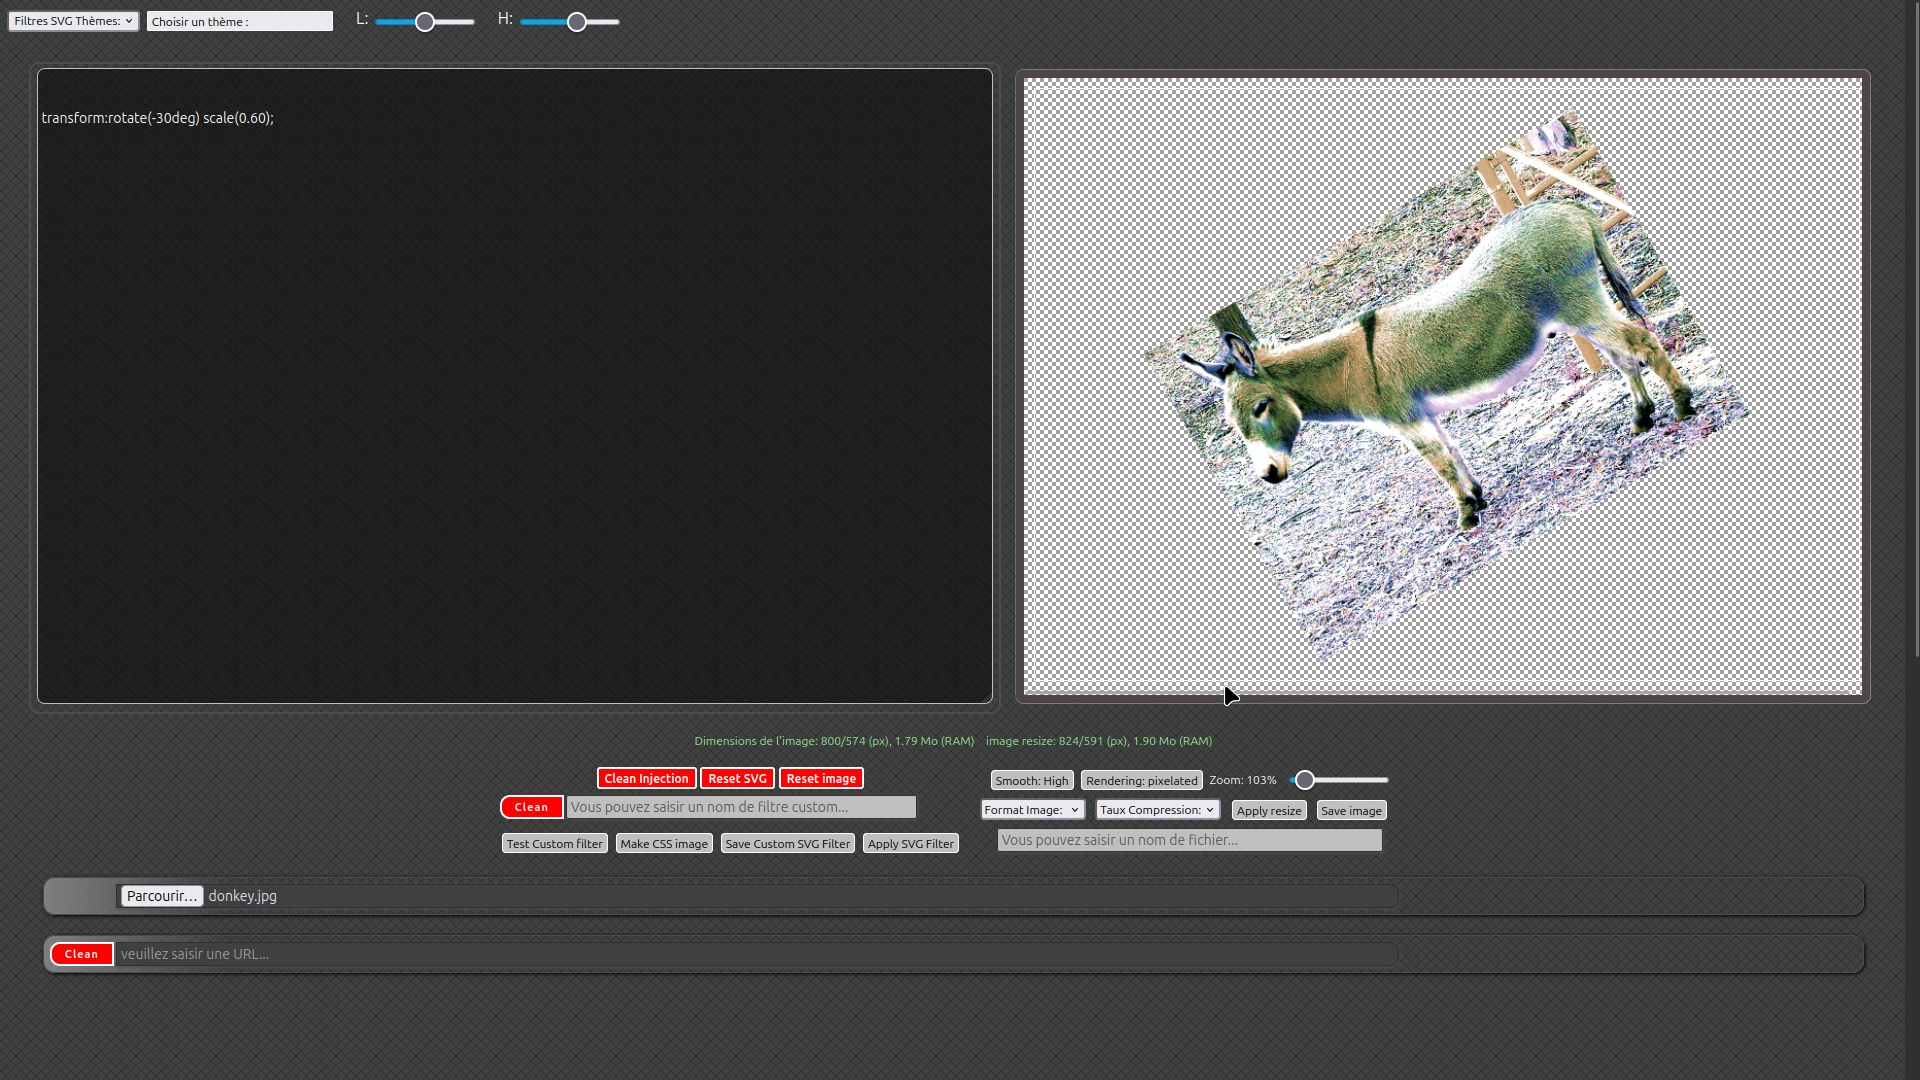Click Save Custom SVG Filter button
1920x1080 pixels.
788,844
